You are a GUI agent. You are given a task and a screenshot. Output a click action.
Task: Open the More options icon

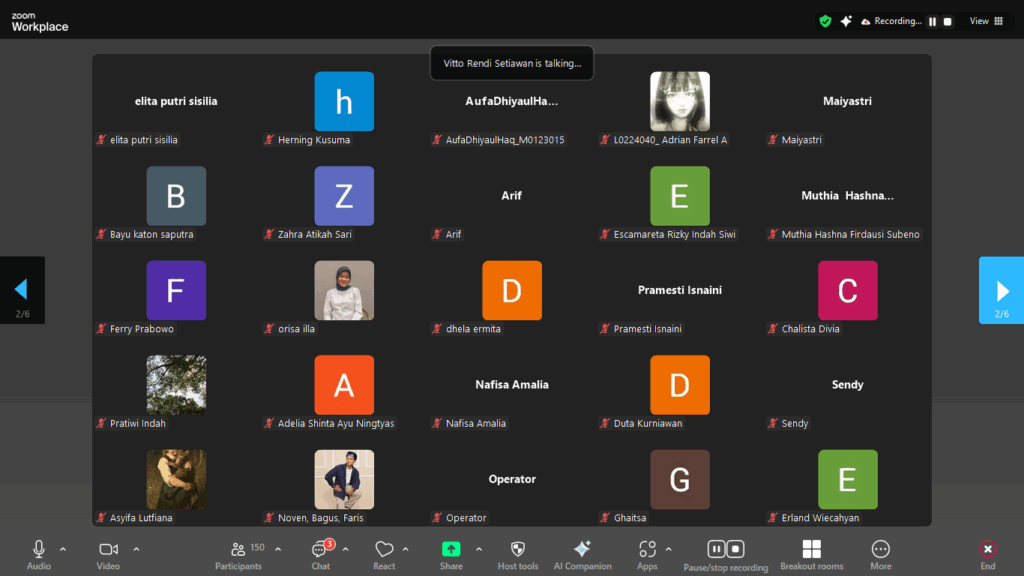[x=880, y=549]
